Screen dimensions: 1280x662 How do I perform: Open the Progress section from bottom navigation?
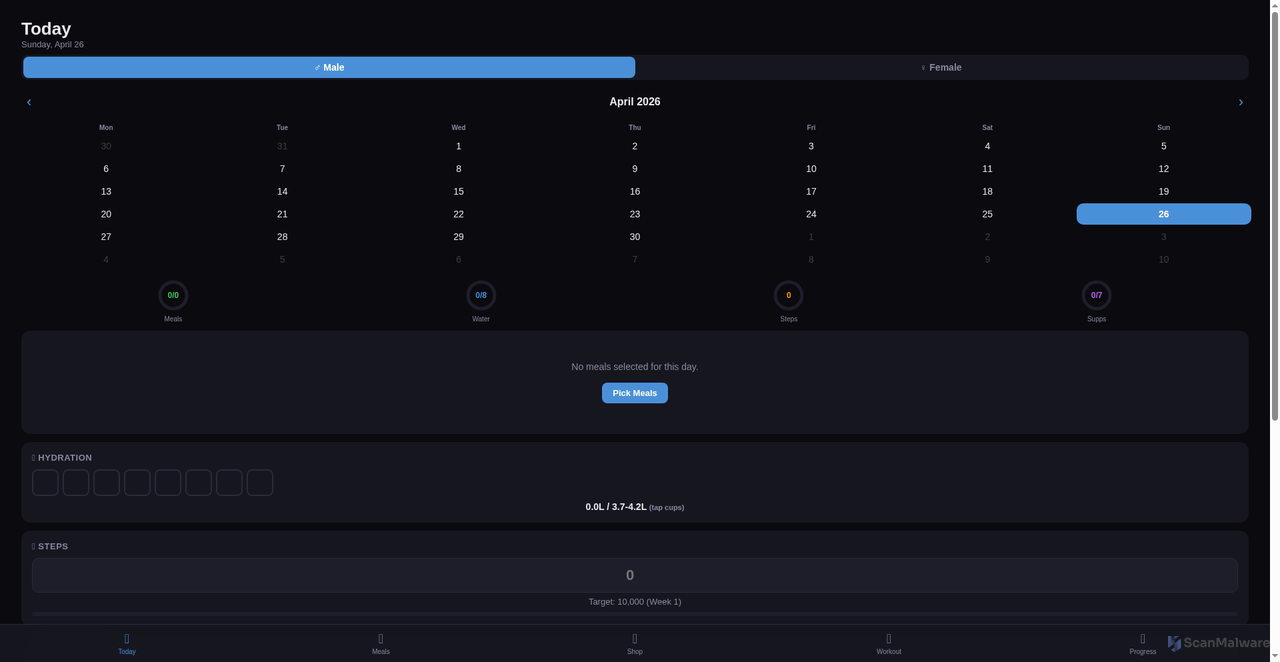pyautogui.click(x=1142, y=643)
